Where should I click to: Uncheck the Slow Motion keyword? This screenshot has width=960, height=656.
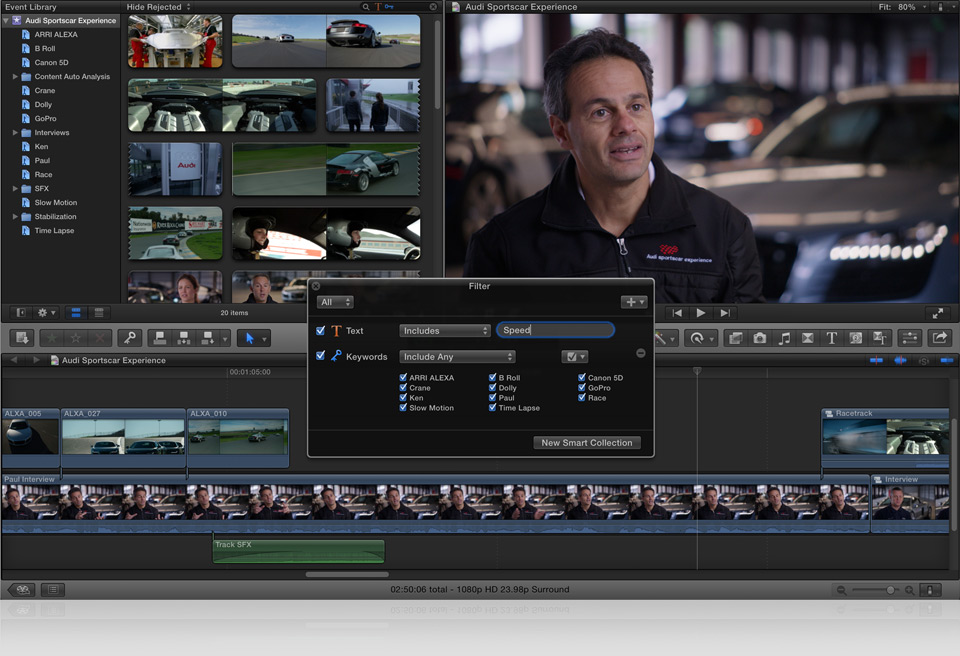tap(403, 407)
